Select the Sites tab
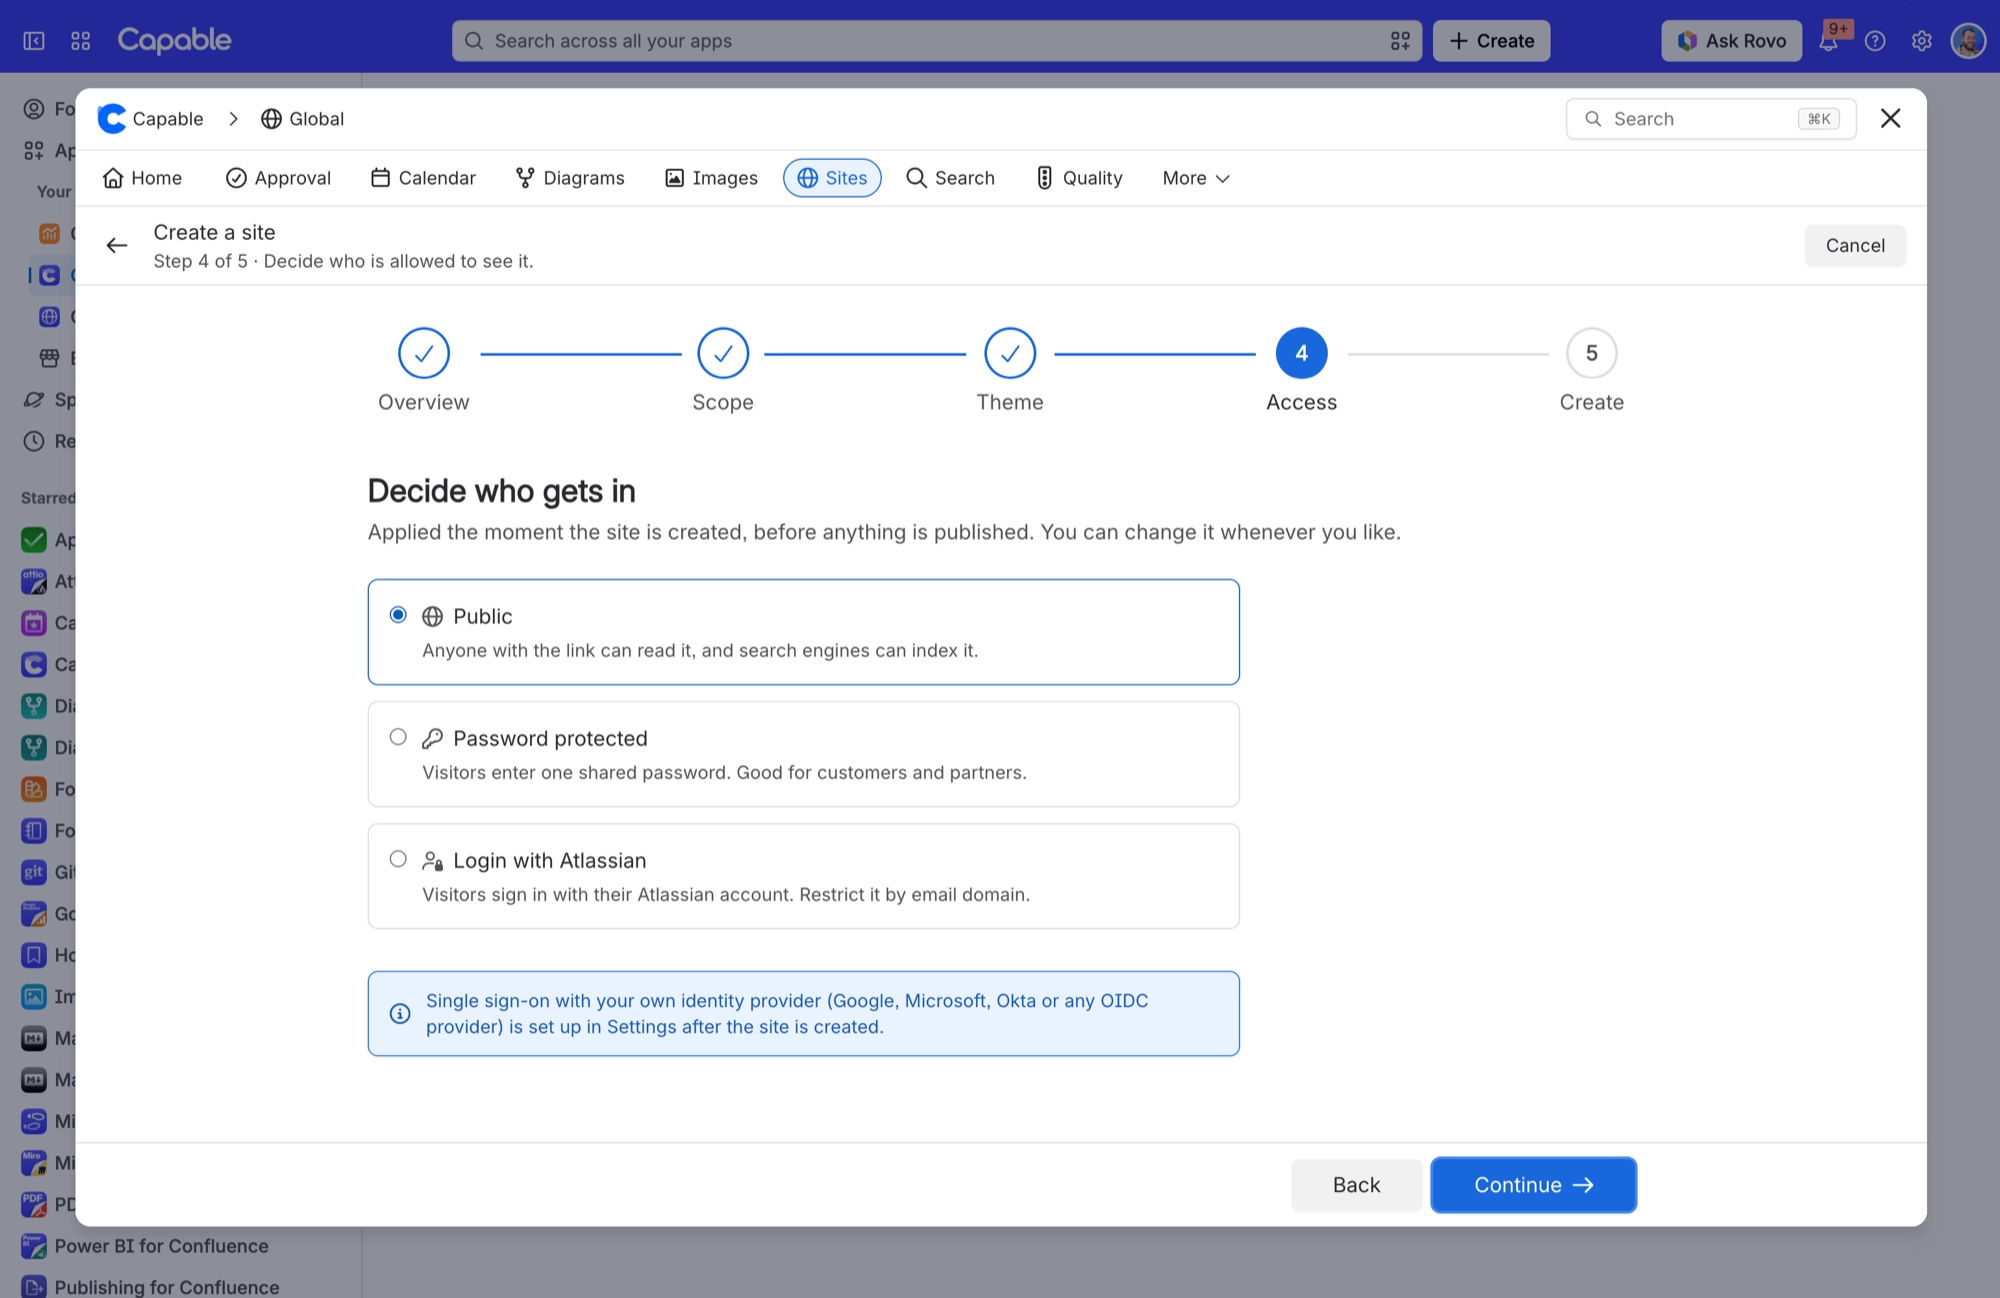 pyautogui.click(x=832, y=178)
